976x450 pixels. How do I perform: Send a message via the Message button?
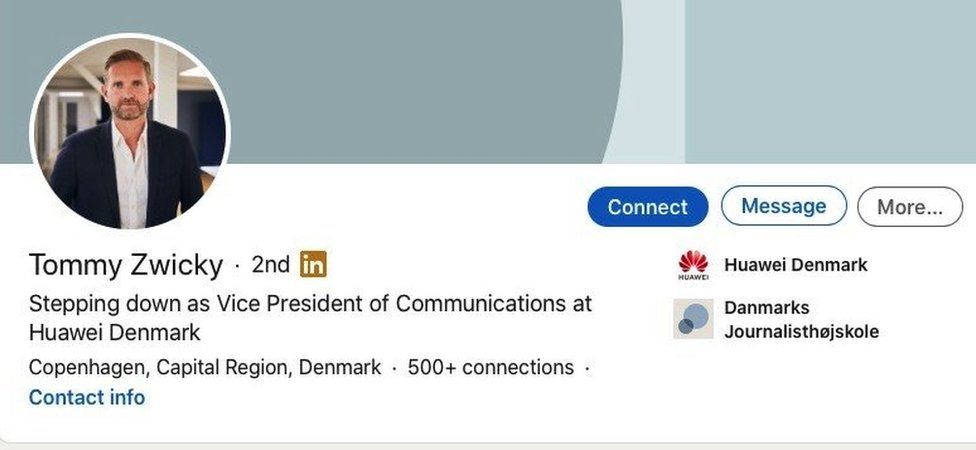(783, 207)
